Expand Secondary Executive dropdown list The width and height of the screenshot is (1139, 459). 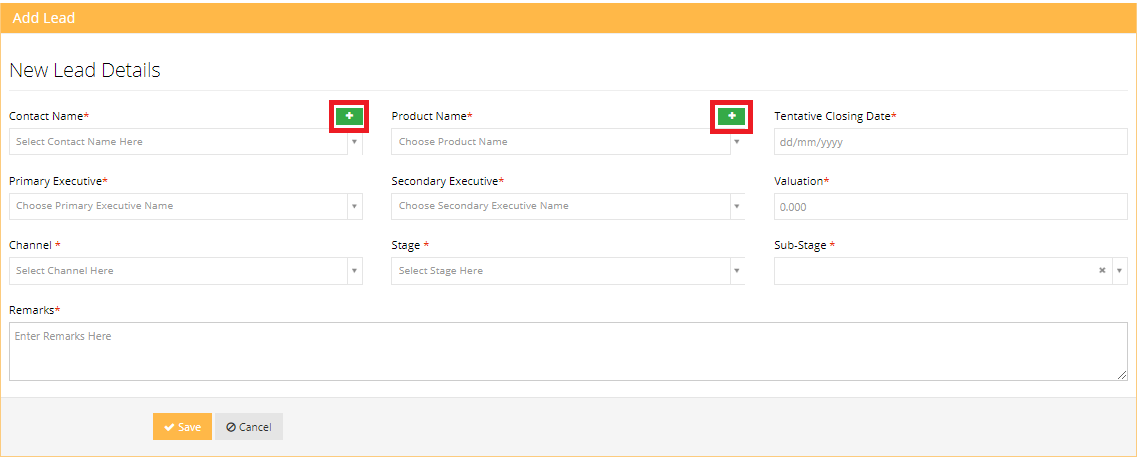pyautogui.click(x=560, y=206)
